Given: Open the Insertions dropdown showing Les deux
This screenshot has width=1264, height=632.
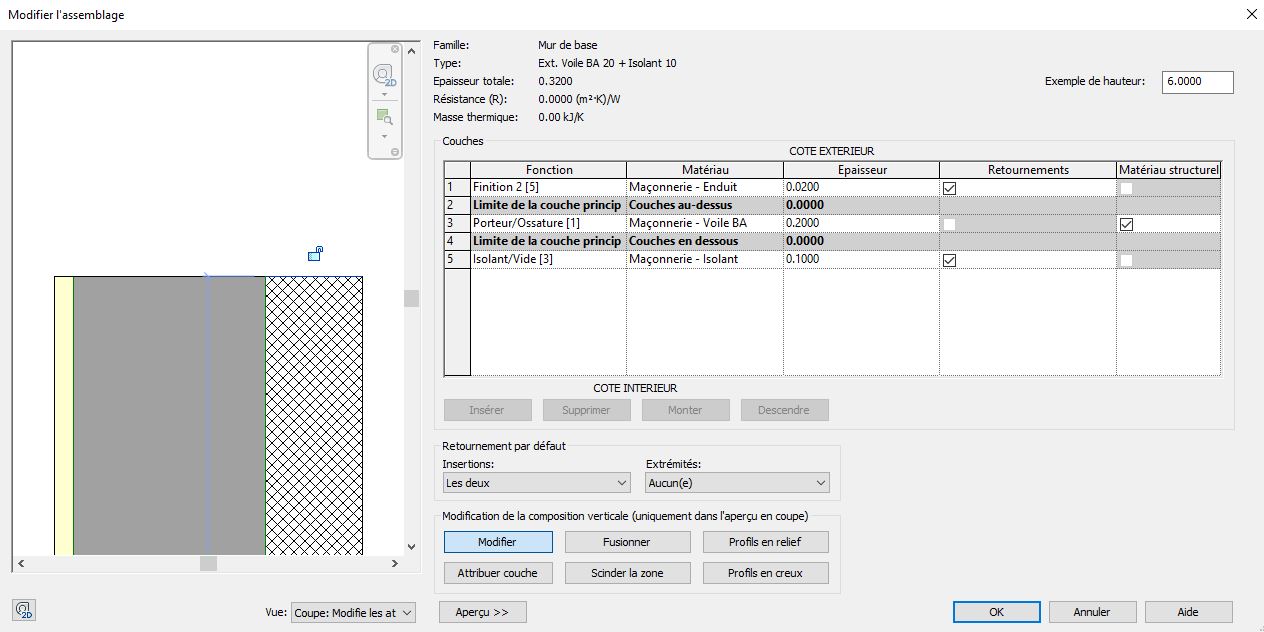Looking at the screenshot, I should (536, 483).
